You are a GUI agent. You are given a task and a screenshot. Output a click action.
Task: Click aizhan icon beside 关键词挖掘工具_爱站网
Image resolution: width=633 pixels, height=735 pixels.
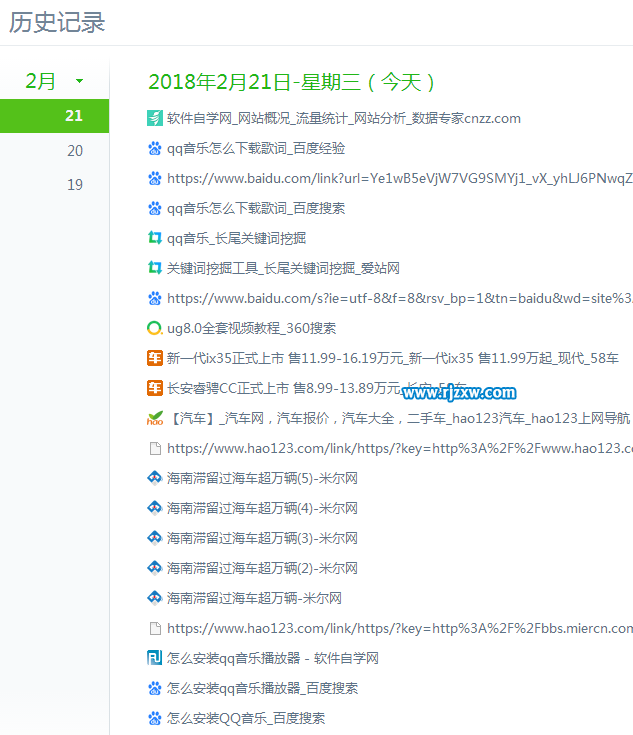155,268
